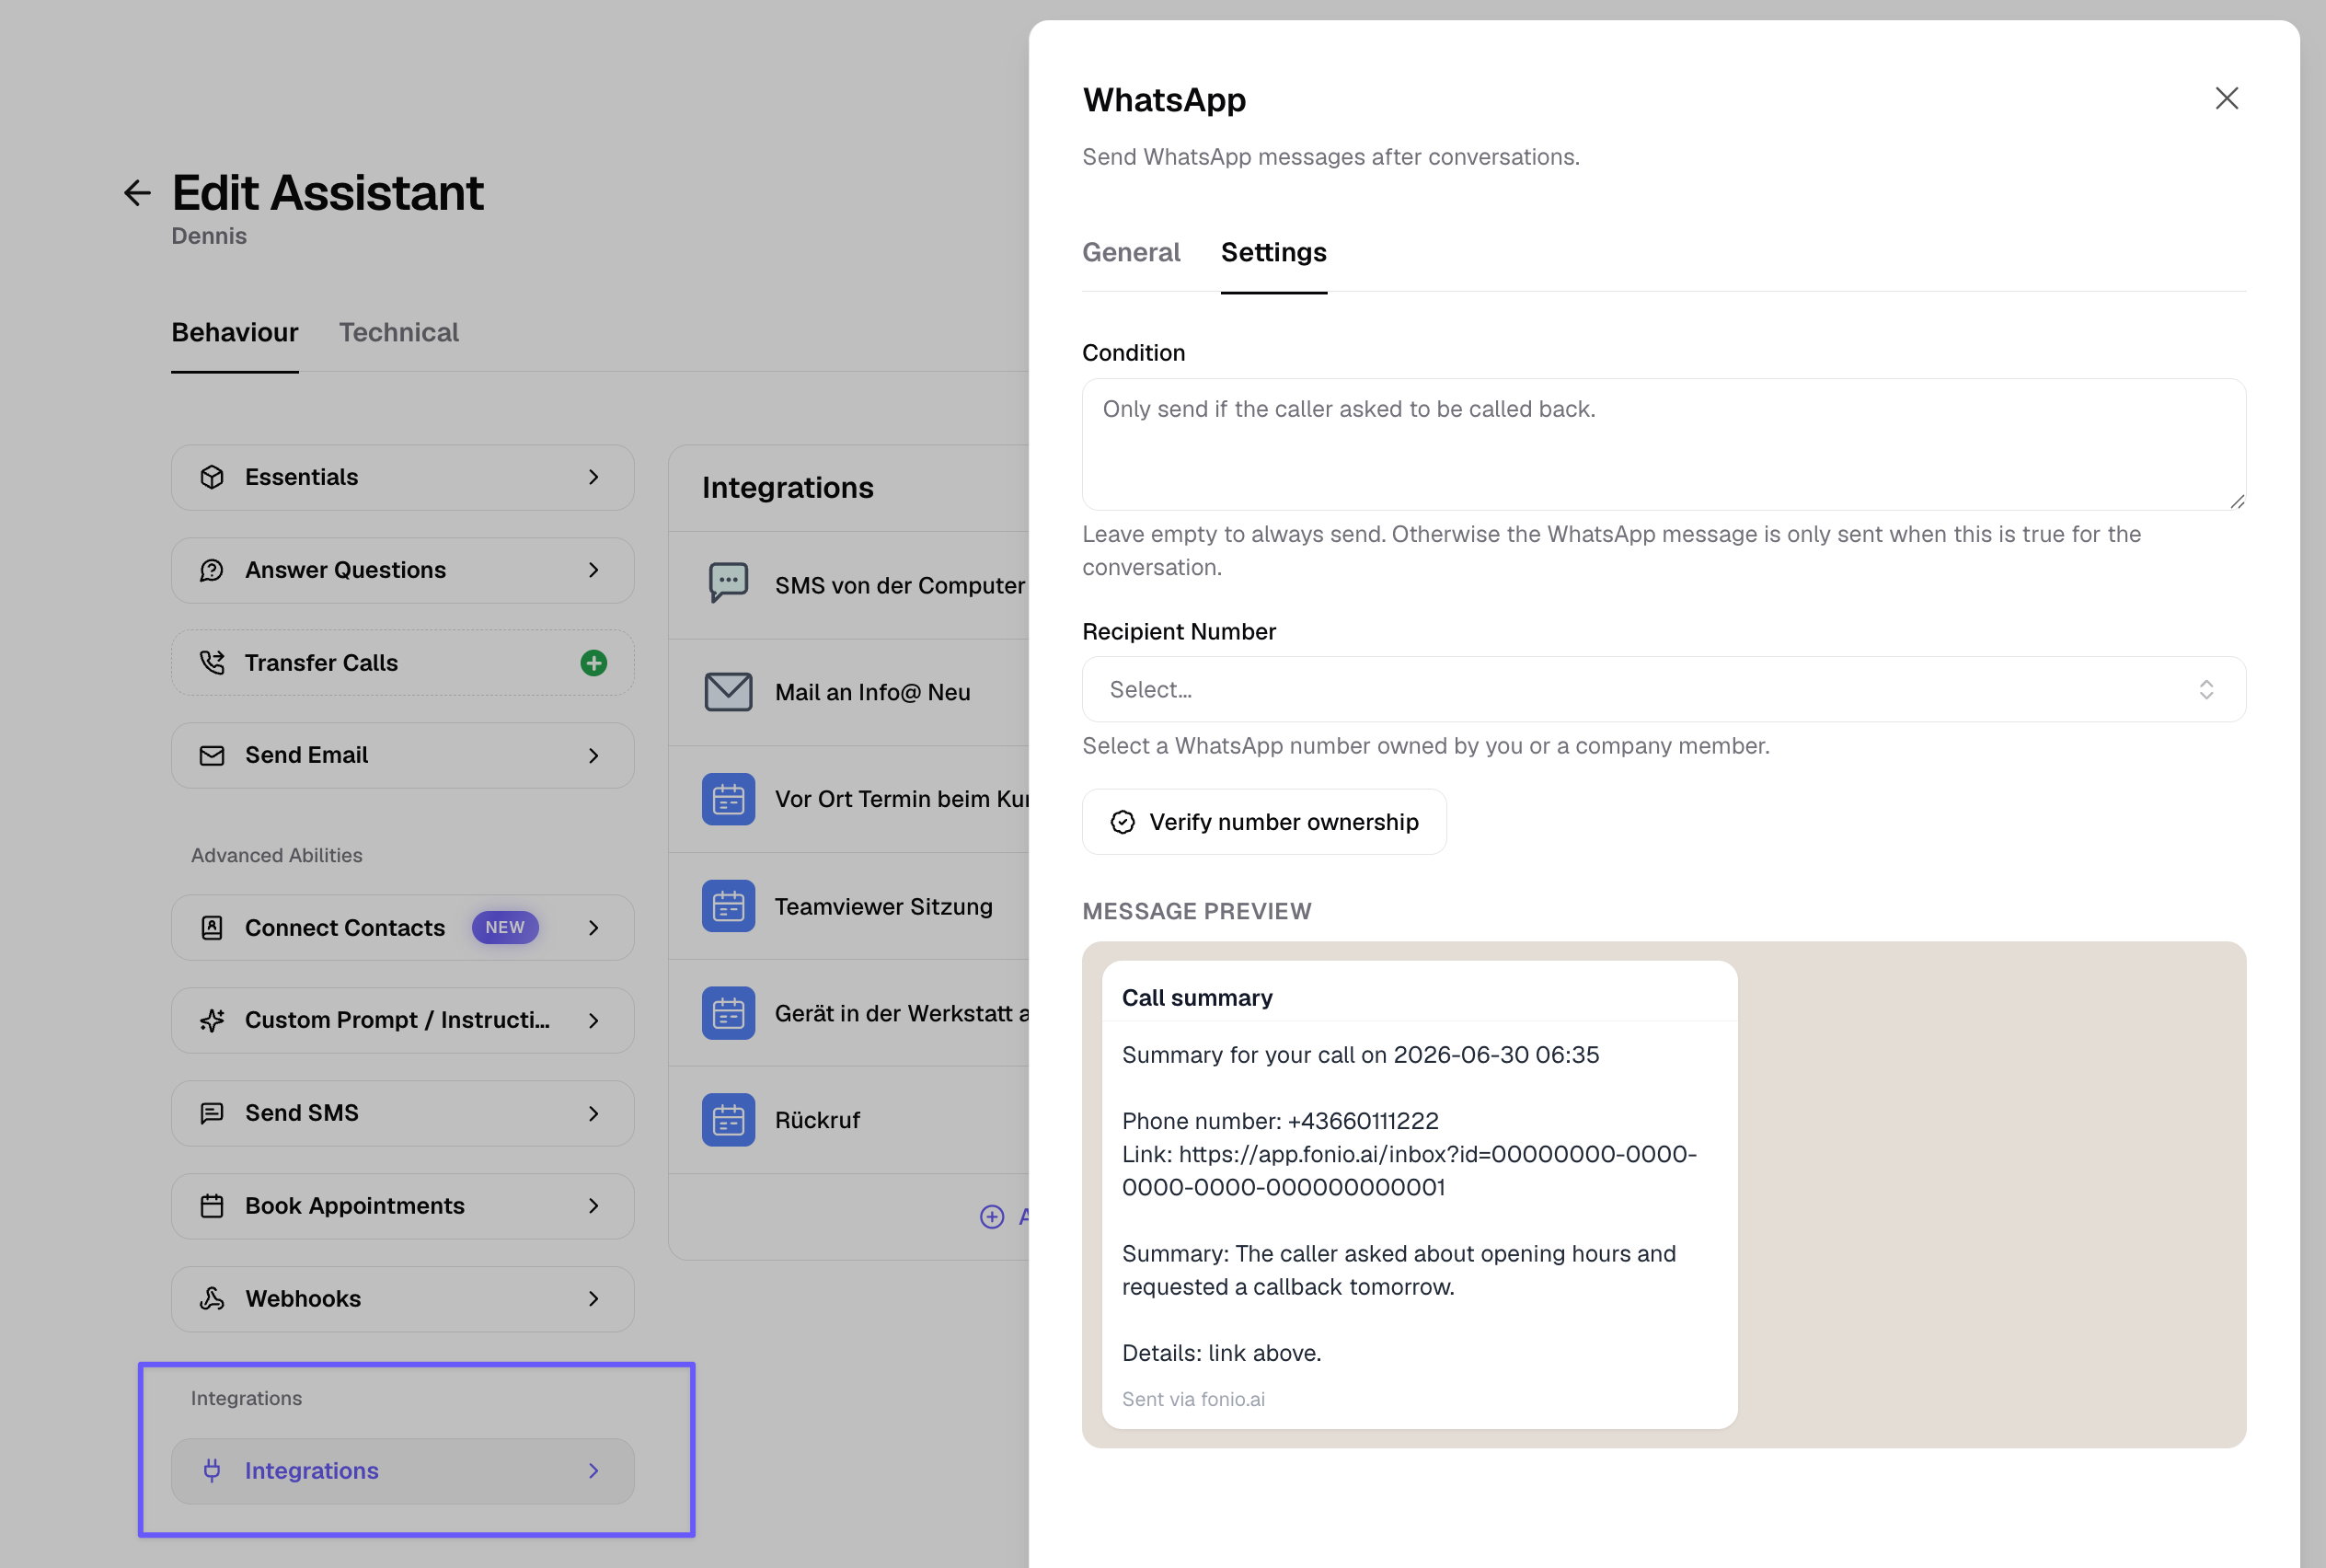Image resolution: width=2326 pixels, height=1568 pixels.
Task: Click the Connect Contacts icon
Action: (212, 928)
